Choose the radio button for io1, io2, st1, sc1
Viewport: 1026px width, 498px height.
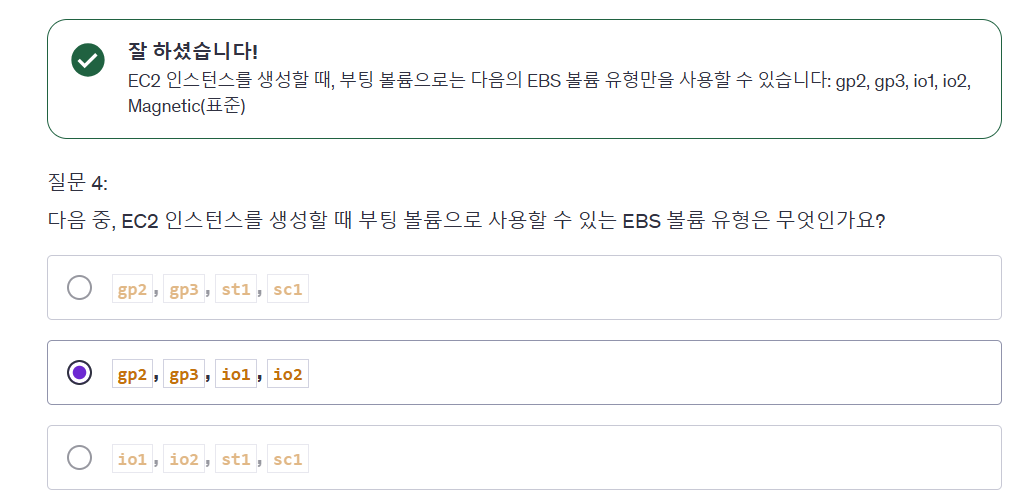tap(79, 457)
